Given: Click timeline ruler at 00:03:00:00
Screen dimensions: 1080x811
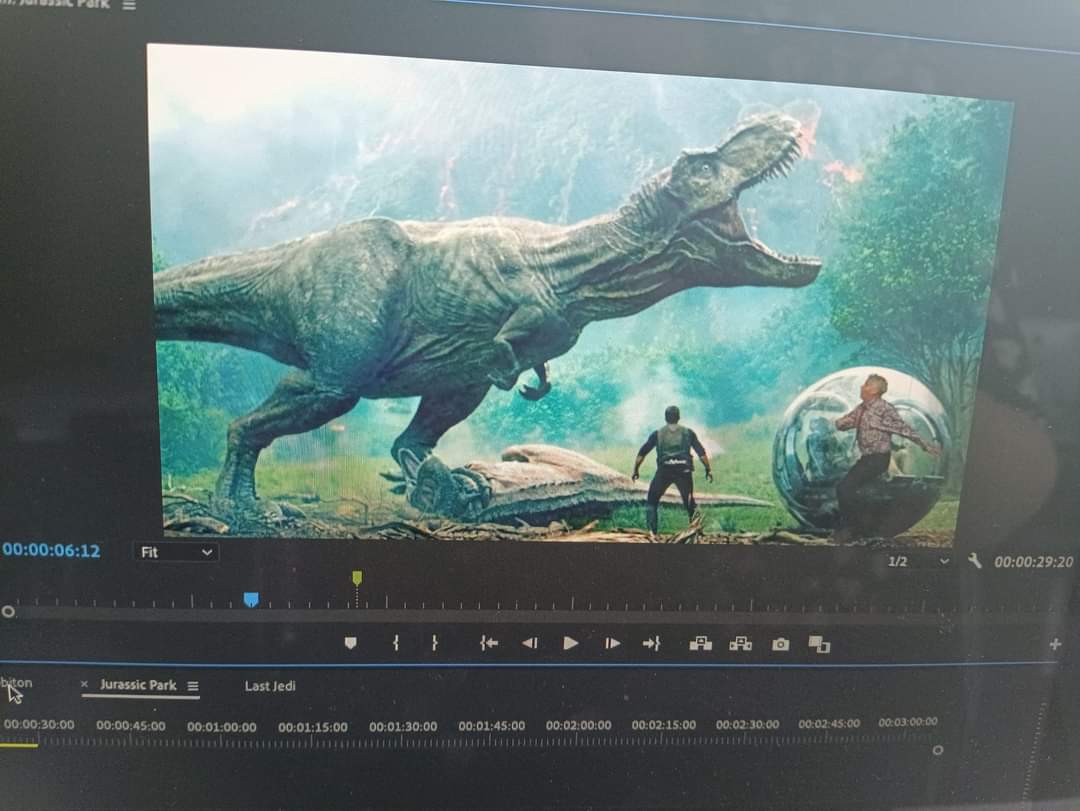Looking at the screenshot, I should tap(908, 722).
